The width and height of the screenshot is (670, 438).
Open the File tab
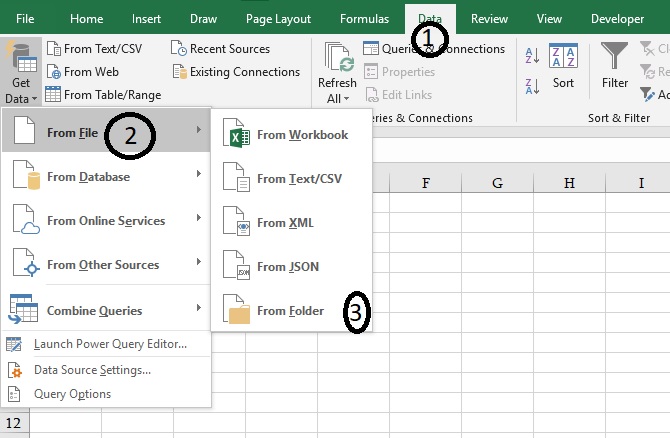click(25, 19)
